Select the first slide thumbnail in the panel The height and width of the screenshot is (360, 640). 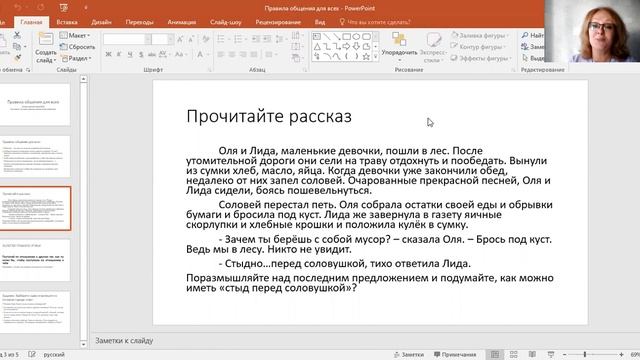pos(35,105)
